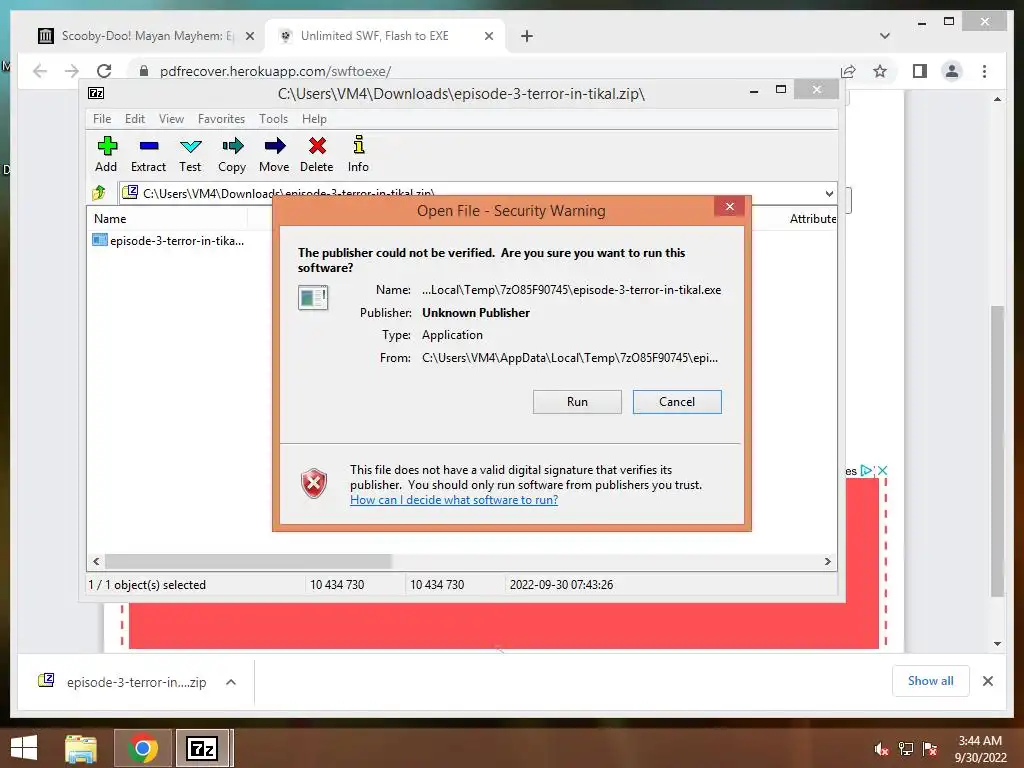Open Chrome three-dot menu
The image size is (1024, 768).
point(984,71)
